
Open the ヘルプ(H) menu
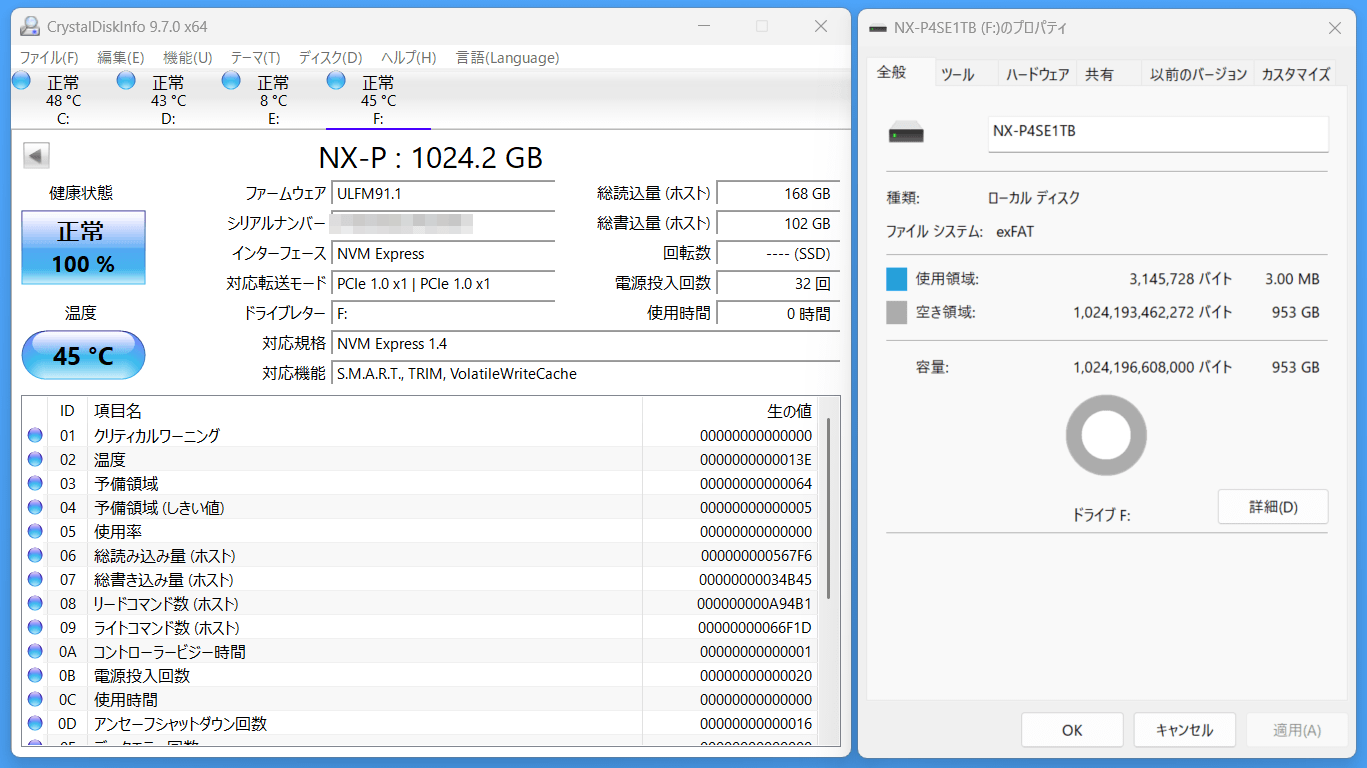click(x=409, y=58)
